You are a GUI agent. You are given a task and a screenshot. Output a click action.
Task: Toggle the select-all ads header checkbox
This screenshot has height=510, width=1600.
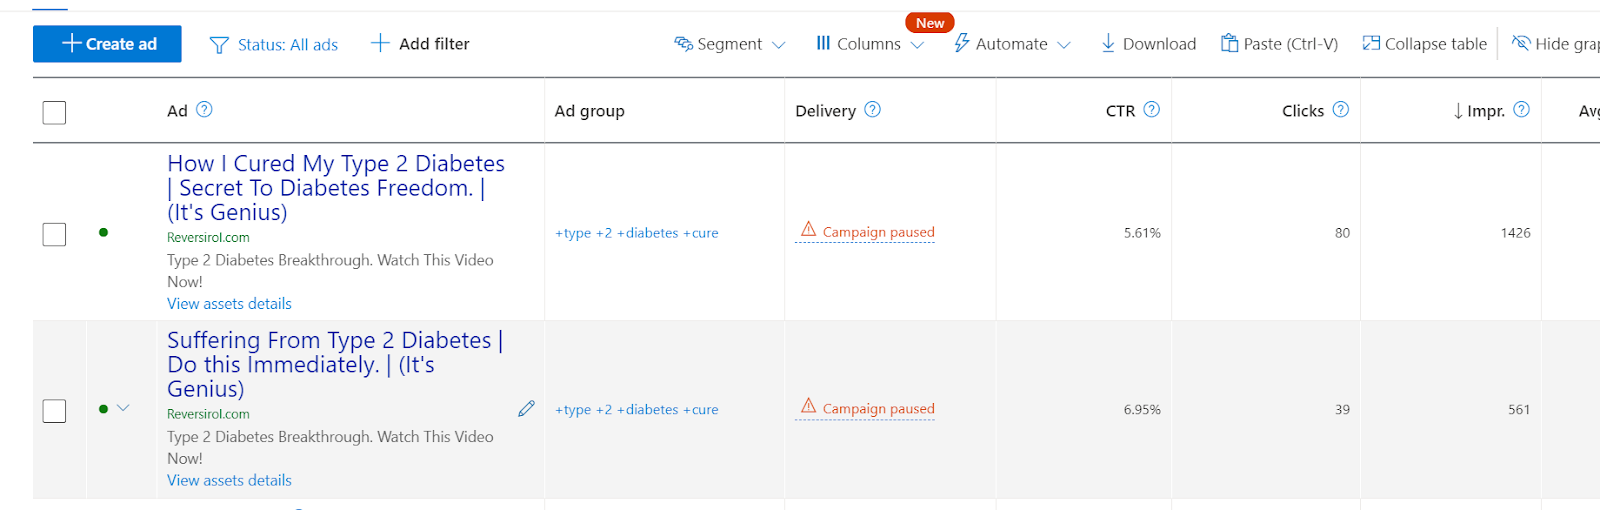55,112
